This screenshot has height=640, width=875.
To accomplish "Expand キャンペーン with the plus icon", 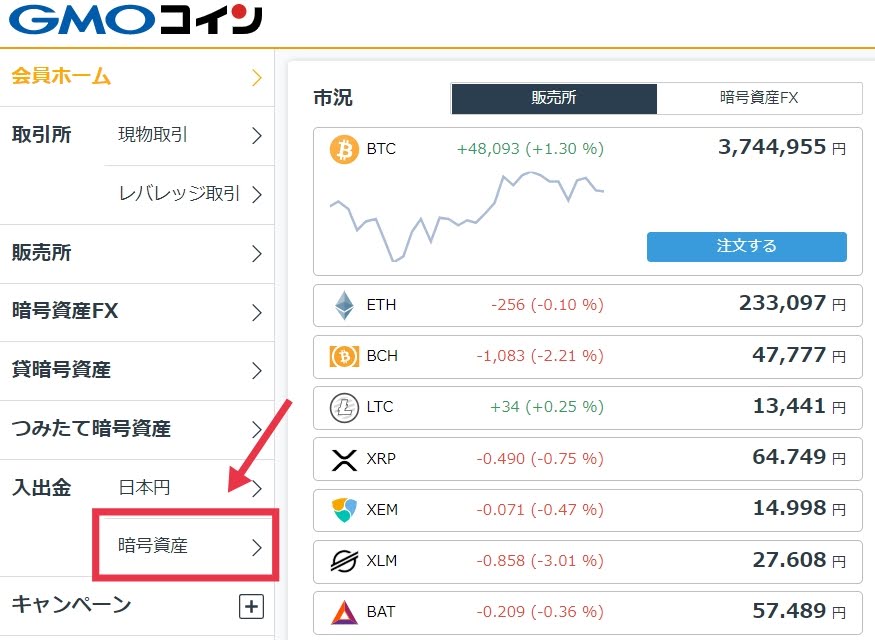I will tap(252, 607).
